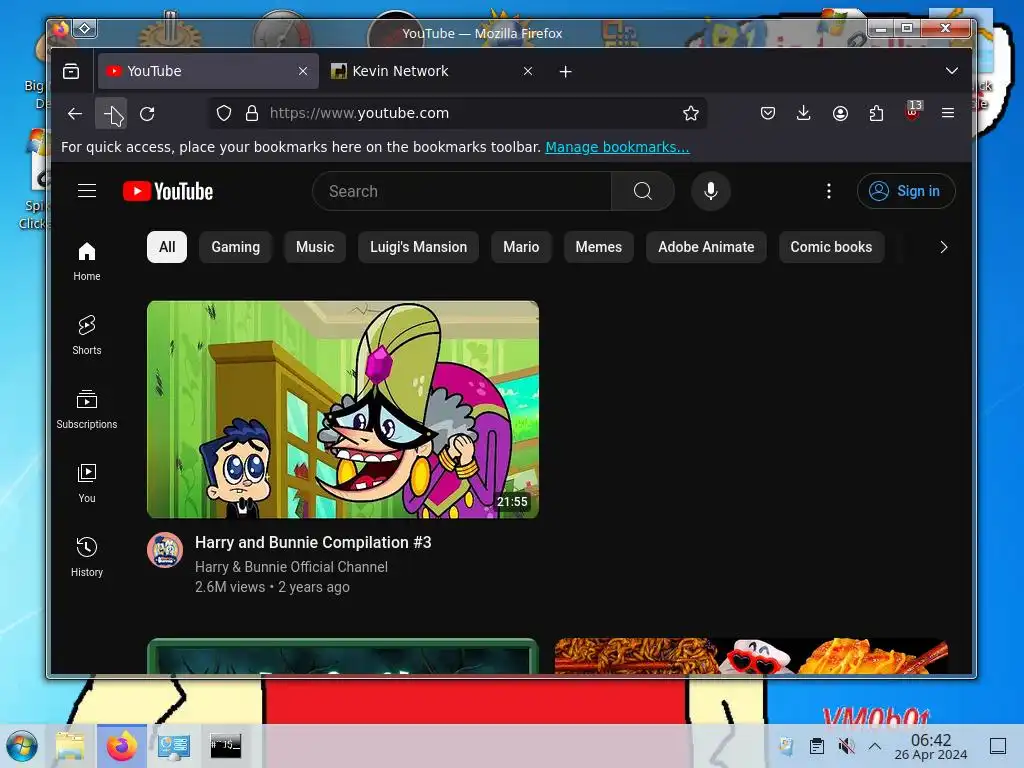This screenshot has width=1024, height=768.
Task: Open the Start menu button
Action: click(x=22, y=746)
